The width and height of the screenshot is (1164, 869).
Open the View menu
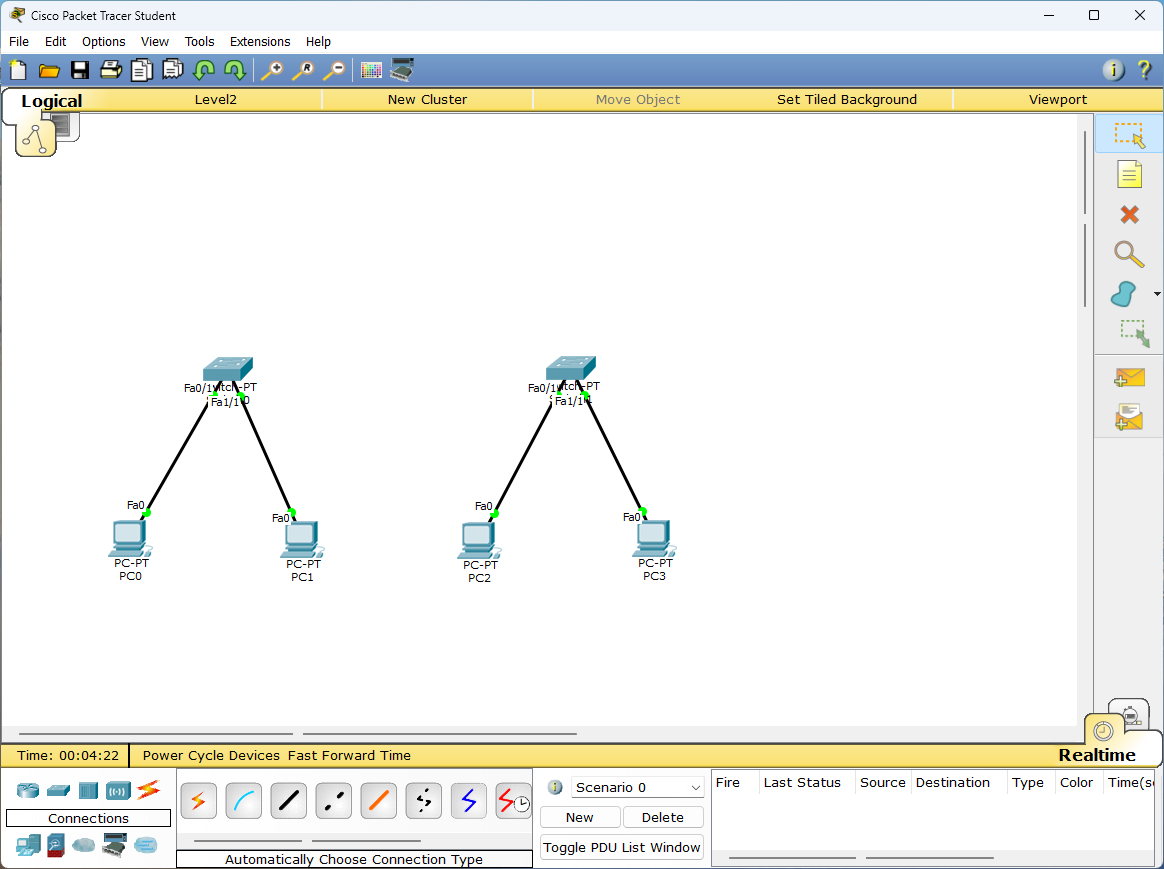click(154, 42)
